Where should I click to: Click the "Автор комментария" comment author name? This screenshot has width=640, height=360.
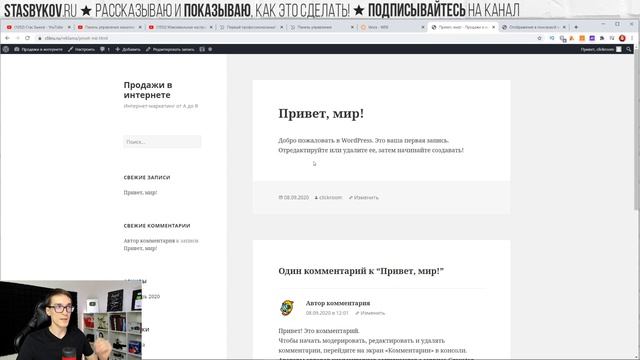[338, 303]
